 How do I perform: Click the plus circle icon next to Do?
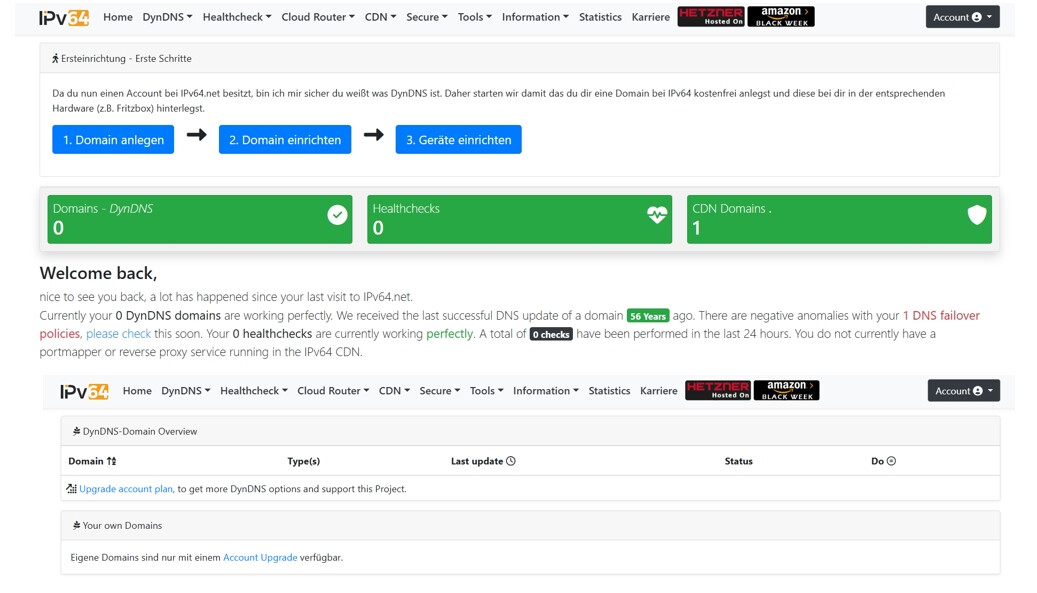click(x=891, y=461)
